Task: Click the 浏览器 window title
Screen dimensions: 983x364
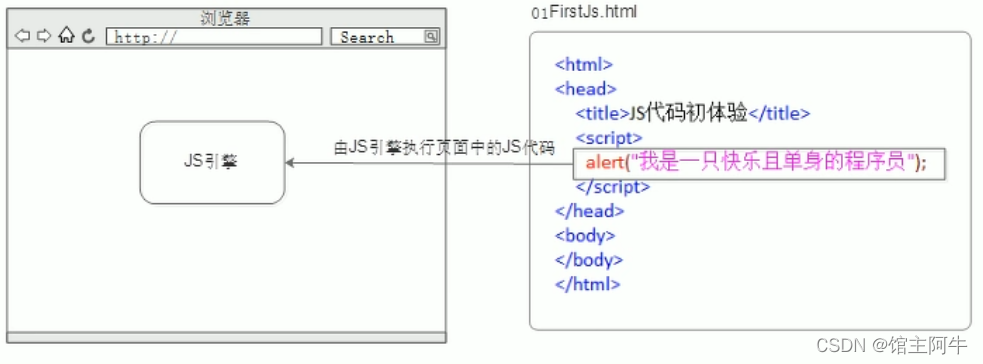Action: click(225, 18)
